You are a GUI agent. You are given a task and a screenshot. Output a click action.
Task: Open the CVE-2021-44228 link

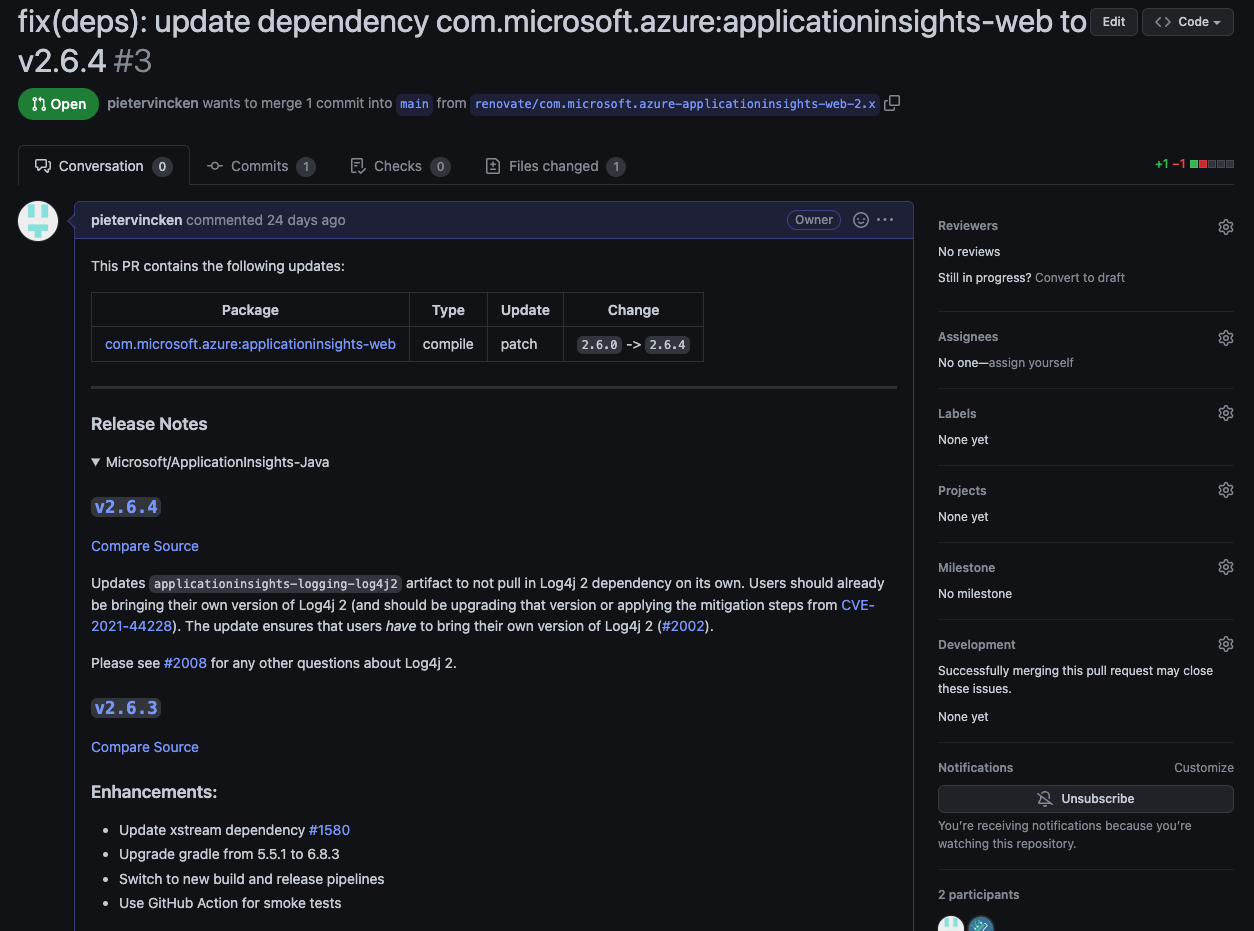[x=857, y=605]
